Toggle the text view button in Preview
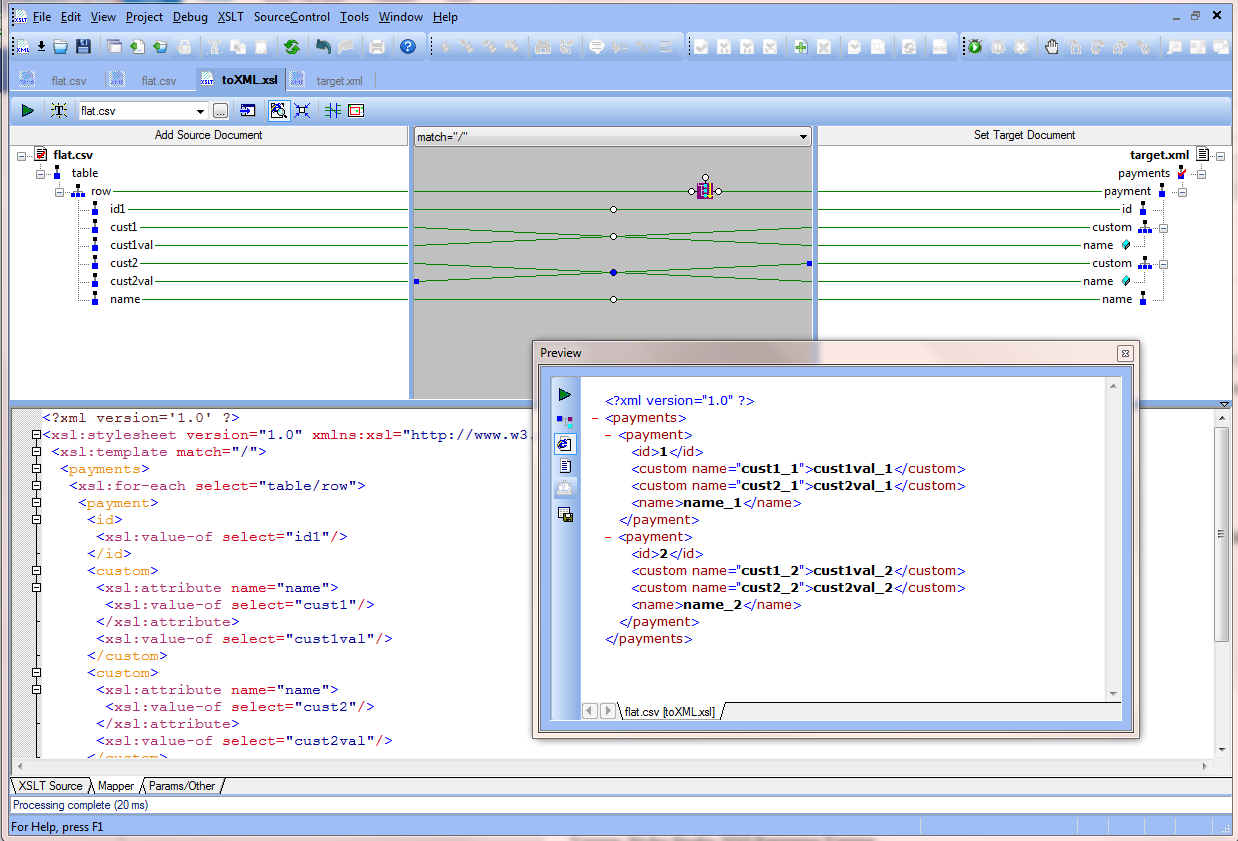 coord(565,466)
